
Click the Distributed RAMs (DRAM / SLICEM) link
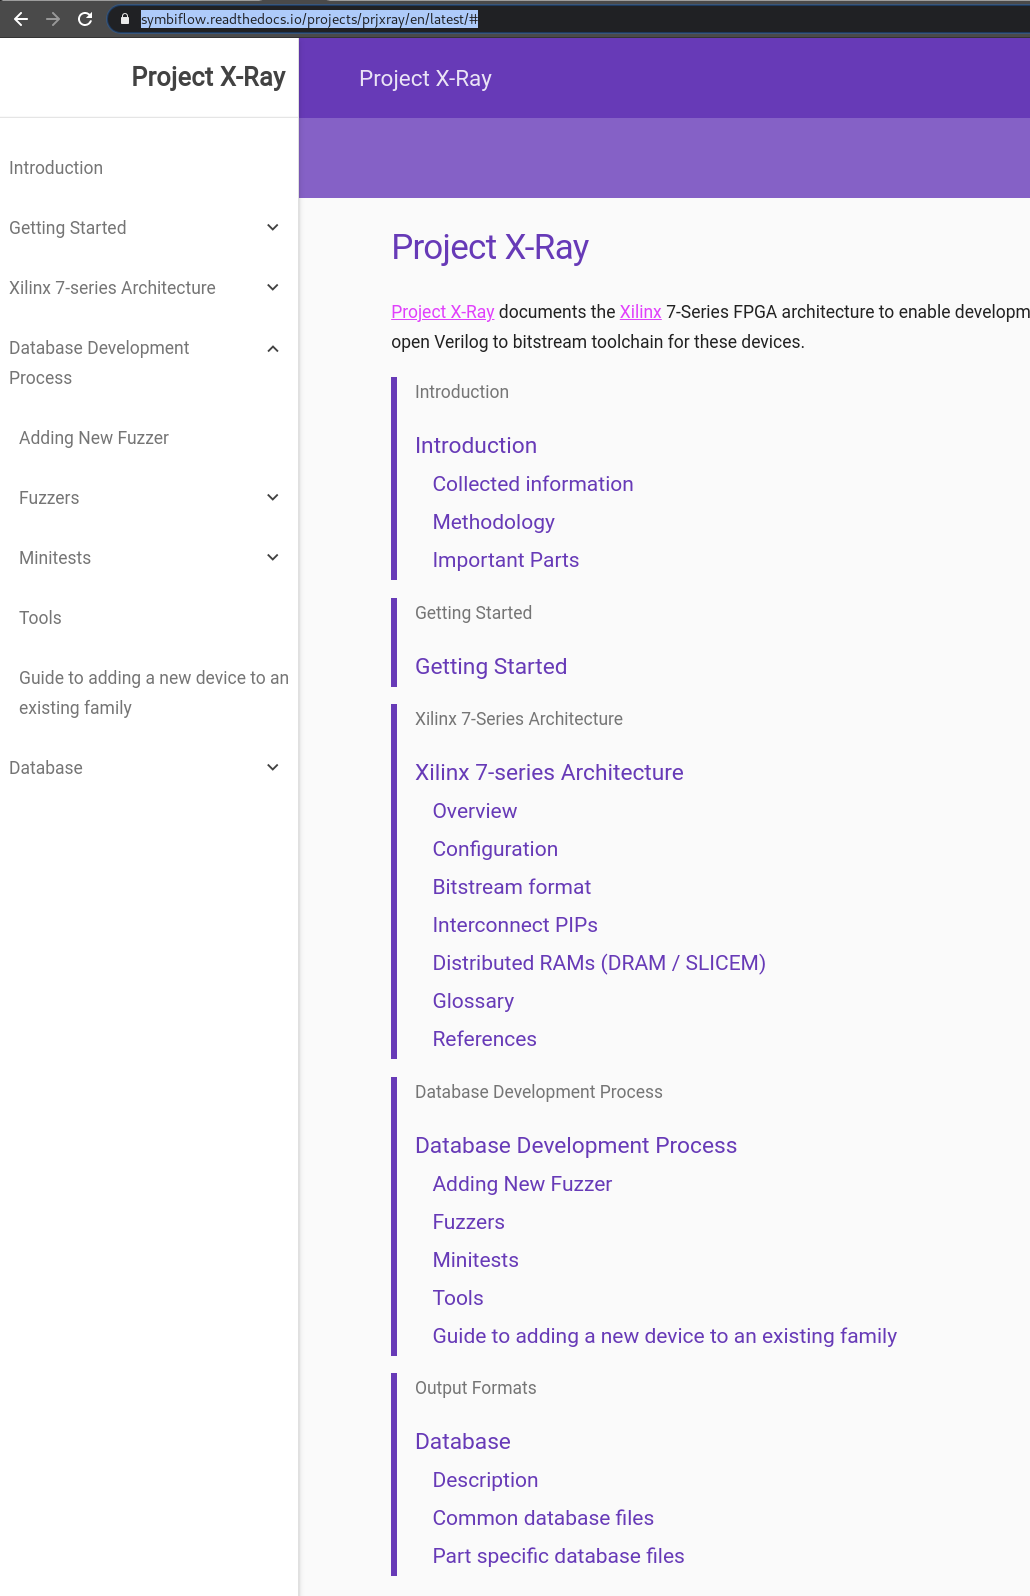(x=598, y=963)
